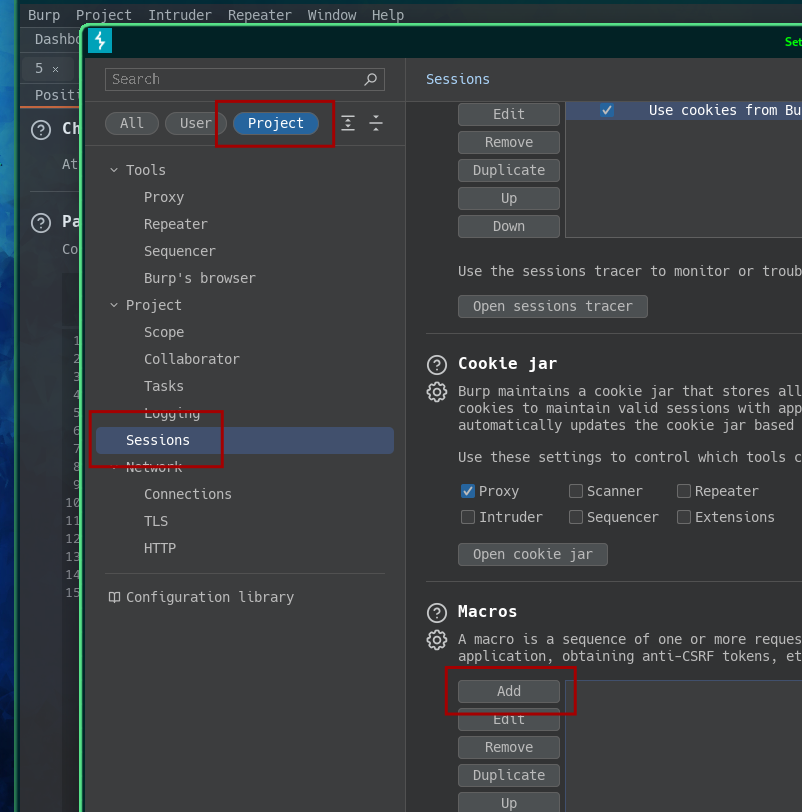The width and height of the screenshot is (802, 812).
Task: Open the Intruder menu
Action: 180,15
